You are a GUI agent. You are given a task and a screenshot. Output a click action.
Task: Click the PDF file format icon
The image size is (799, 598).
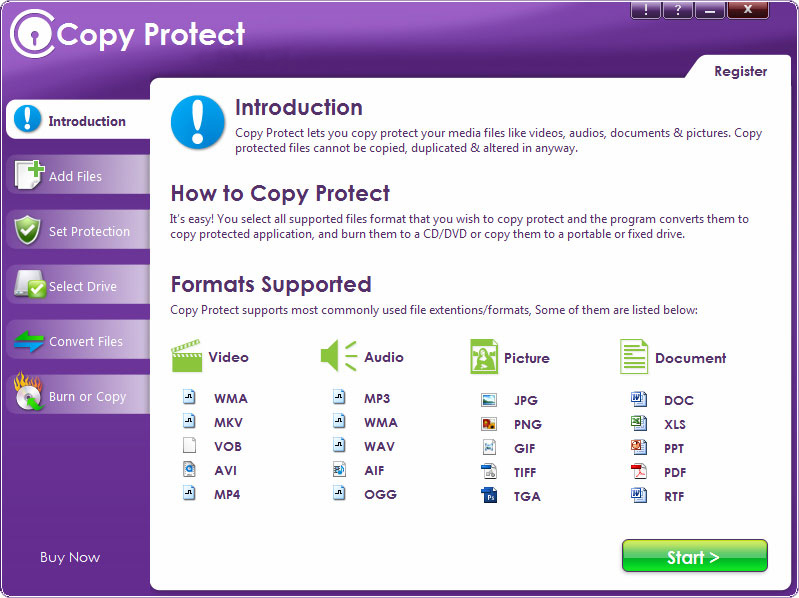pos(638,472)
